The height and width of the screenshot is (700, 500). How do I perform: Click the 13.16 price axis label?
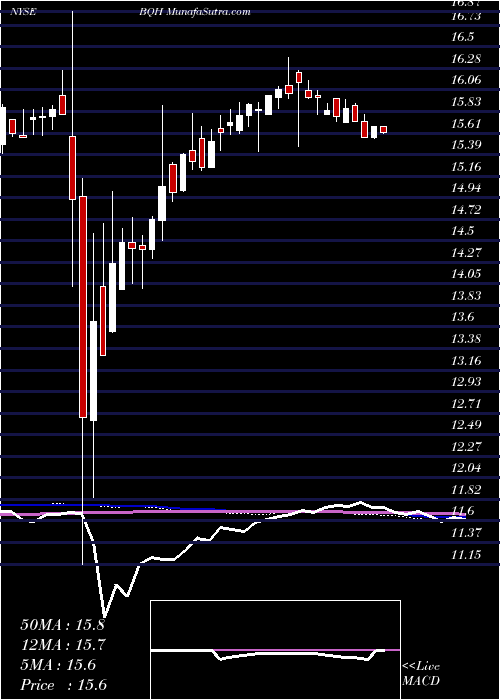[466, 361]
